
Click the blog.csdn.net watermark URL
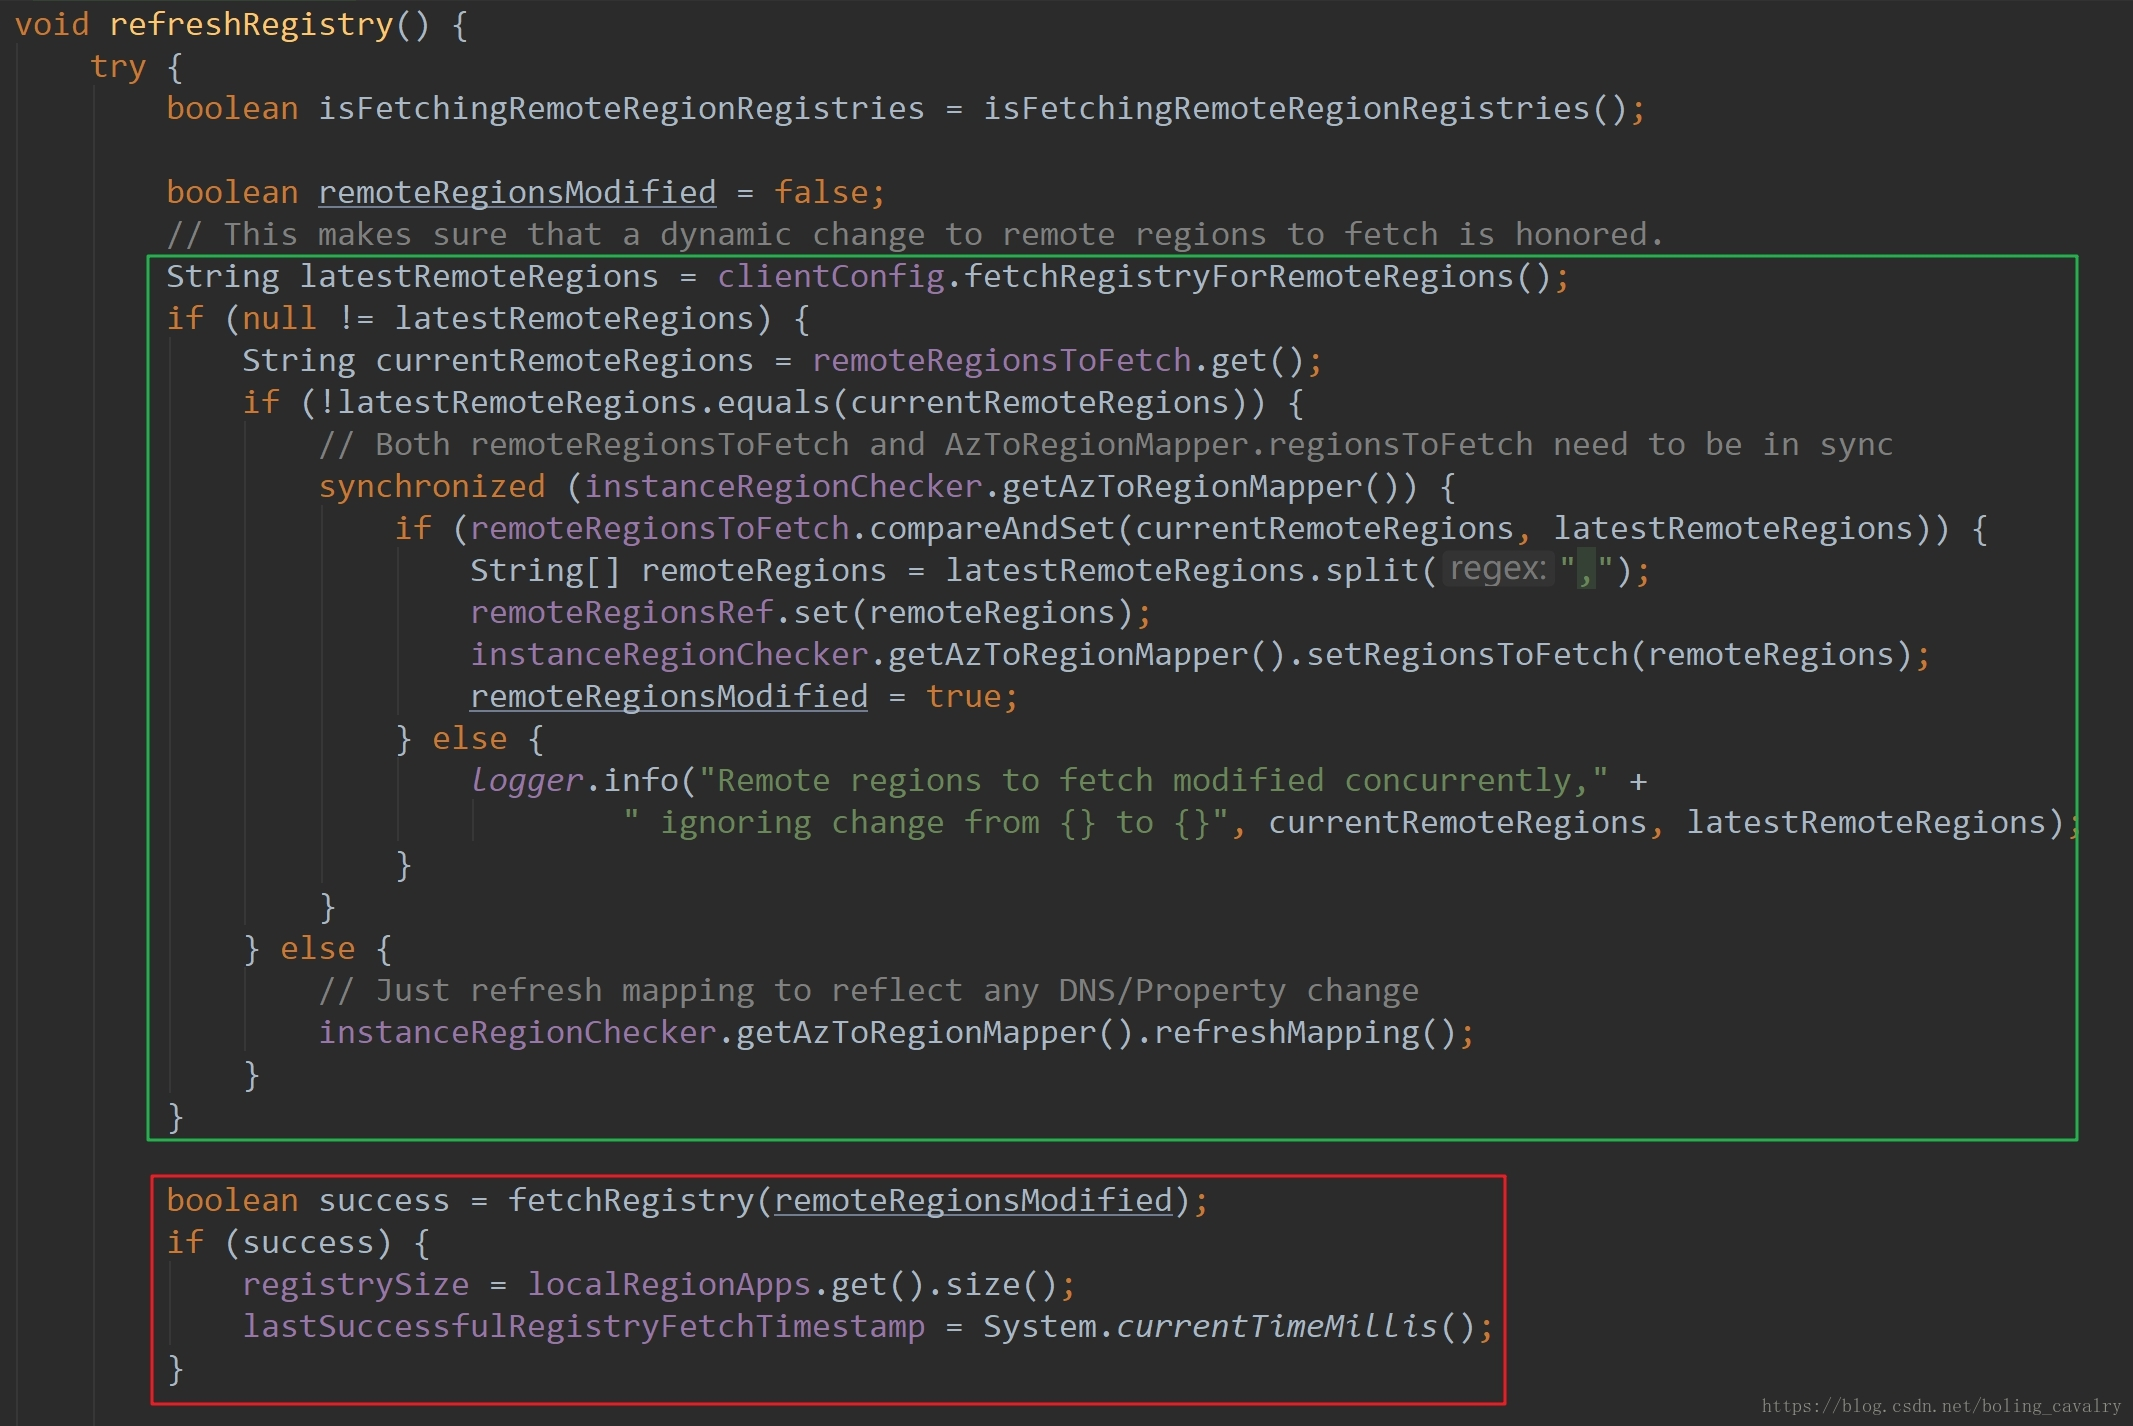tap(1940, 1406)
